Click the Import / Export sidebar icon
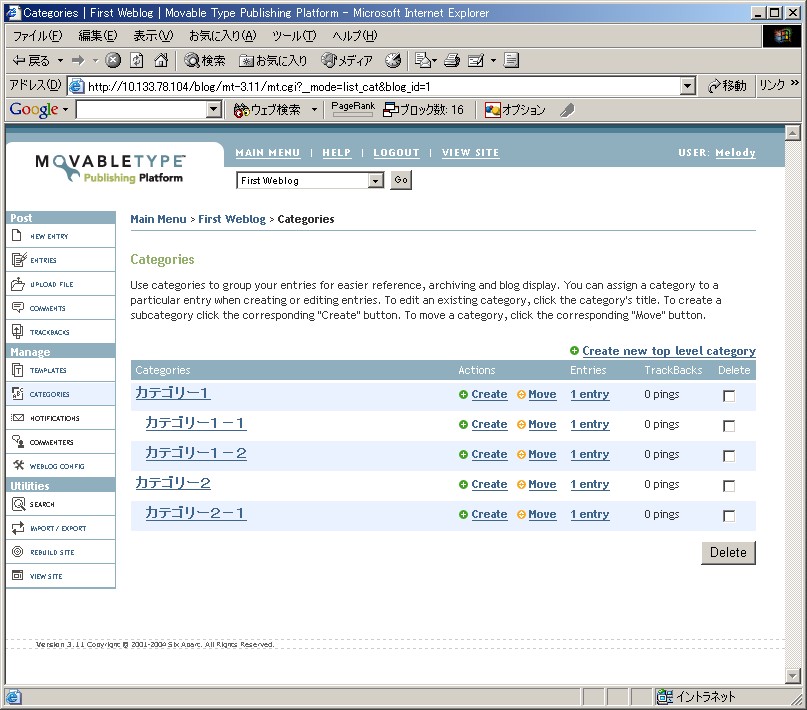 pos(18,528)
